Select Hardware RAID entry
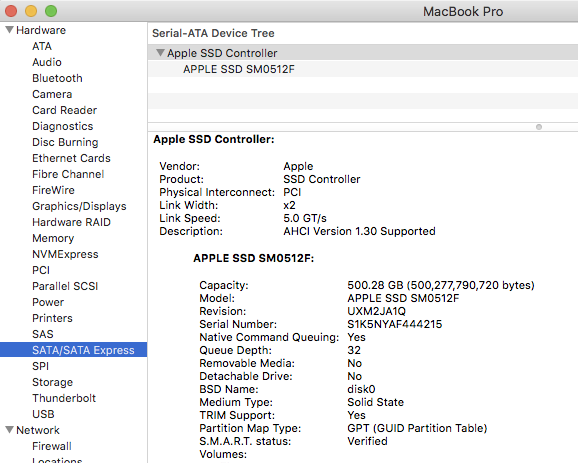This screenshot has height=463, width=578. (72, 222)
